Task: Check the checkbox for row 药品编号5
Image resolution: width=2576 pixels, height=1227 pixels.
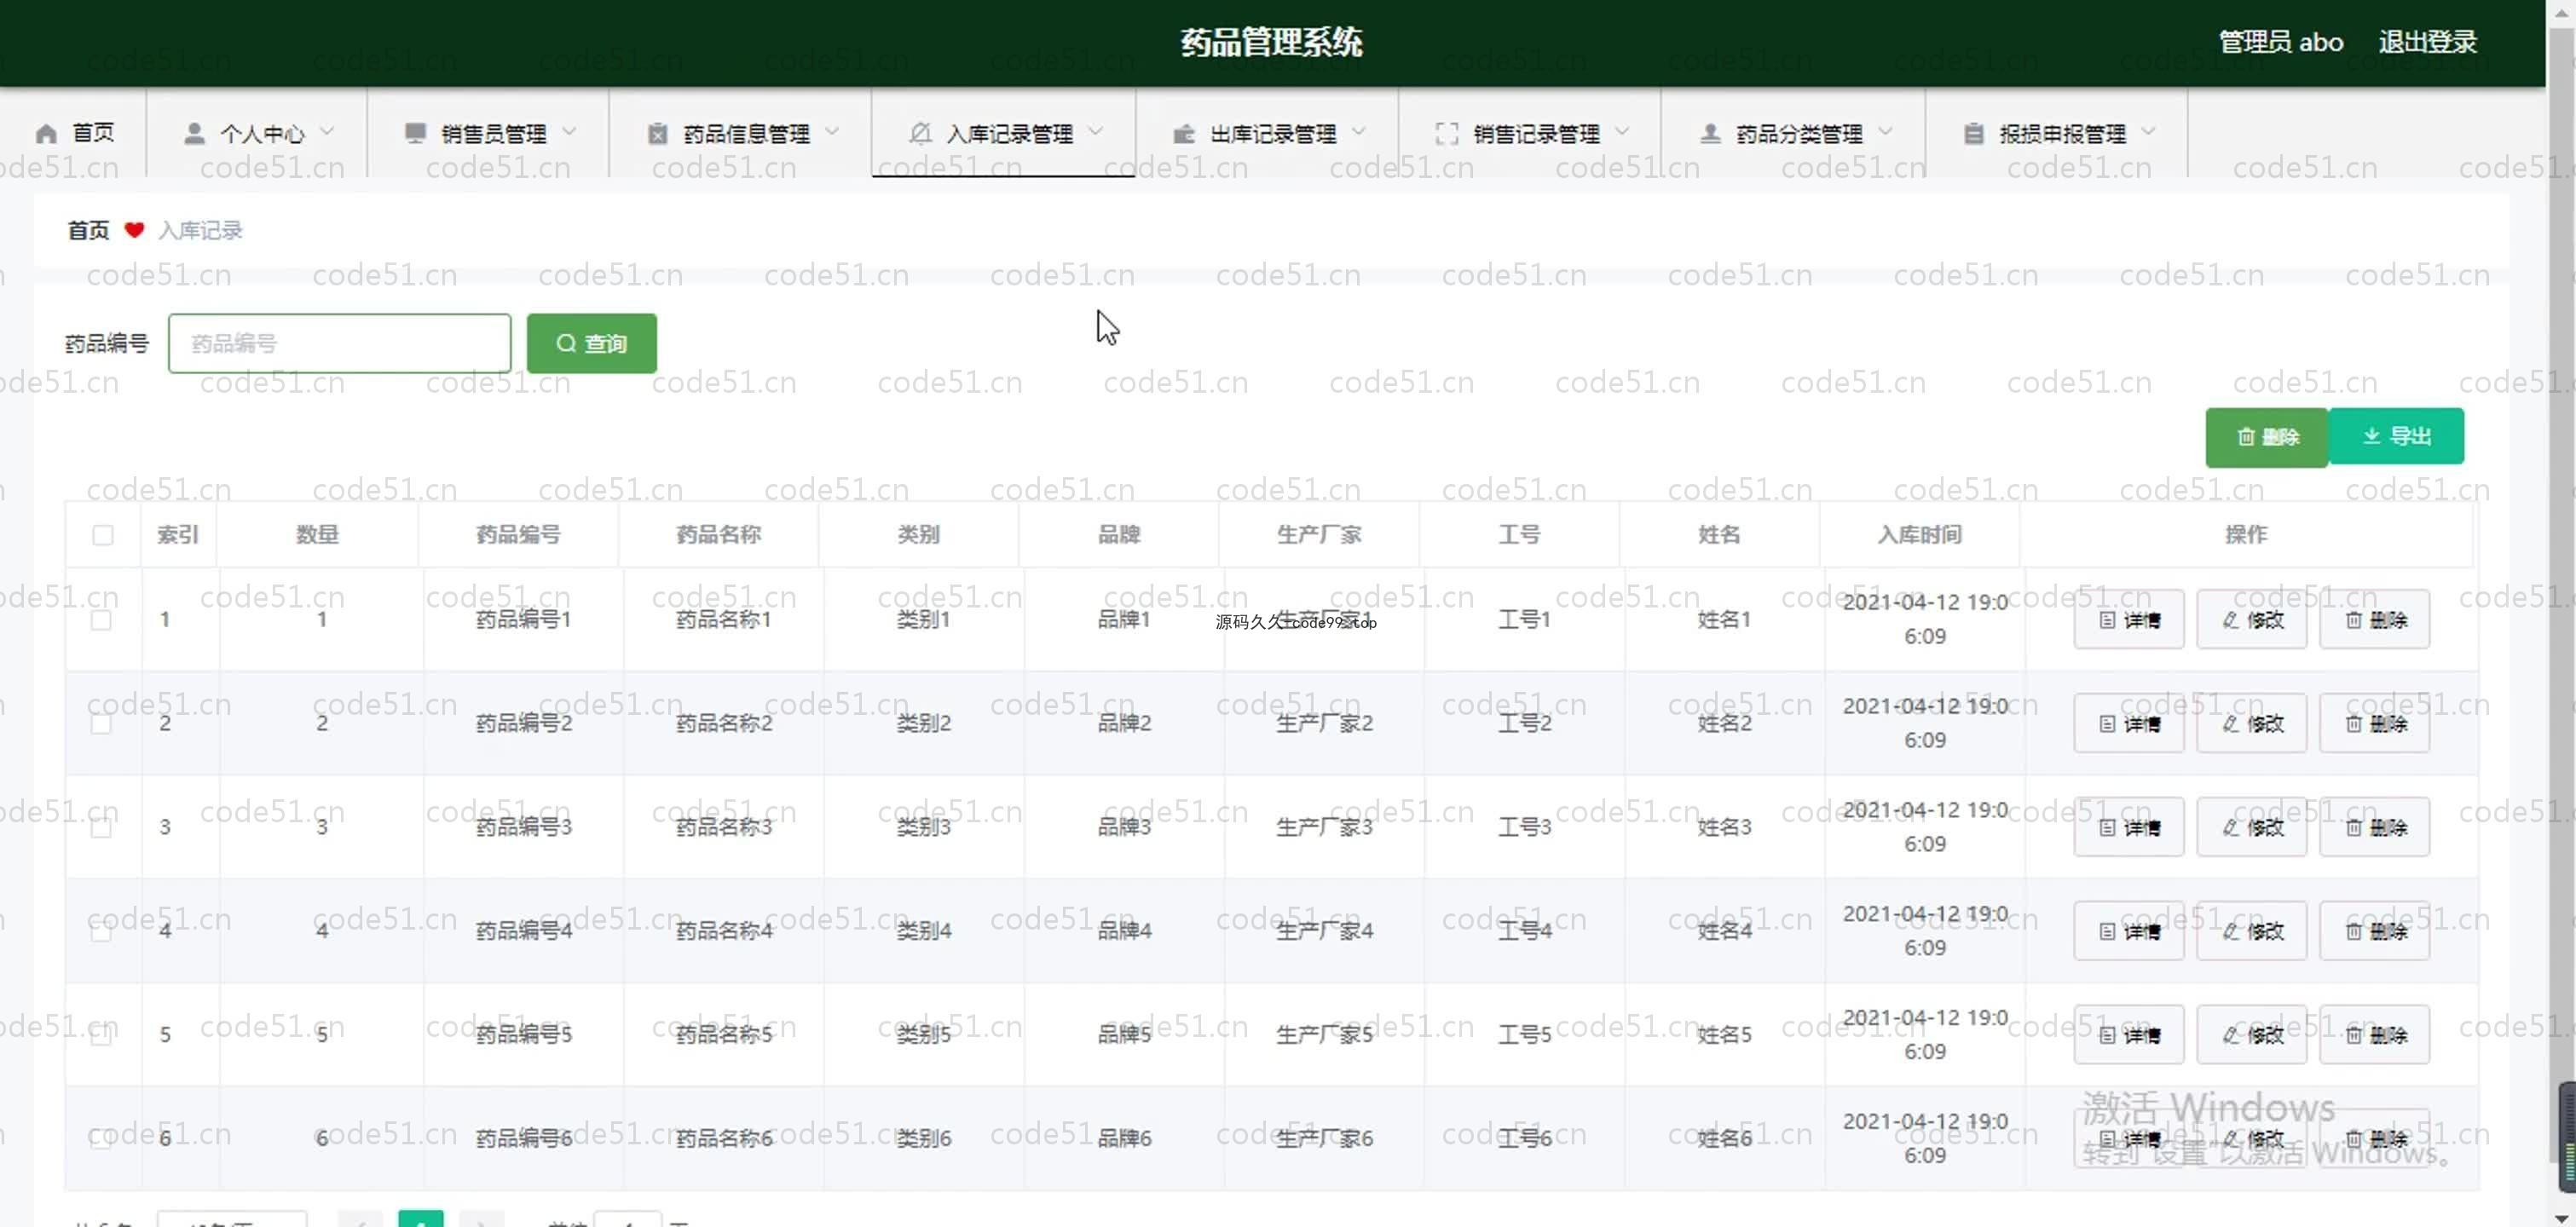Action: pos(101,1035)
